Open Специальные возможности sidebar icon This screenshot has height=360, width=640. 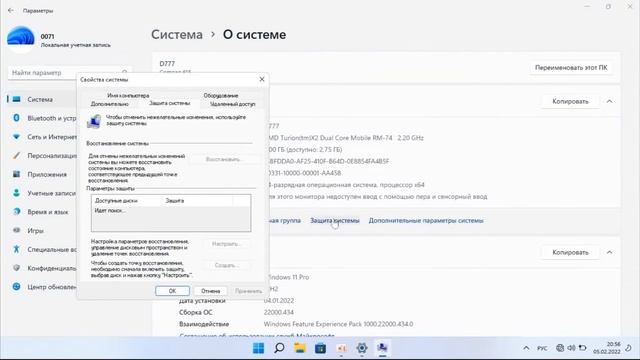[x=16, y=249]
